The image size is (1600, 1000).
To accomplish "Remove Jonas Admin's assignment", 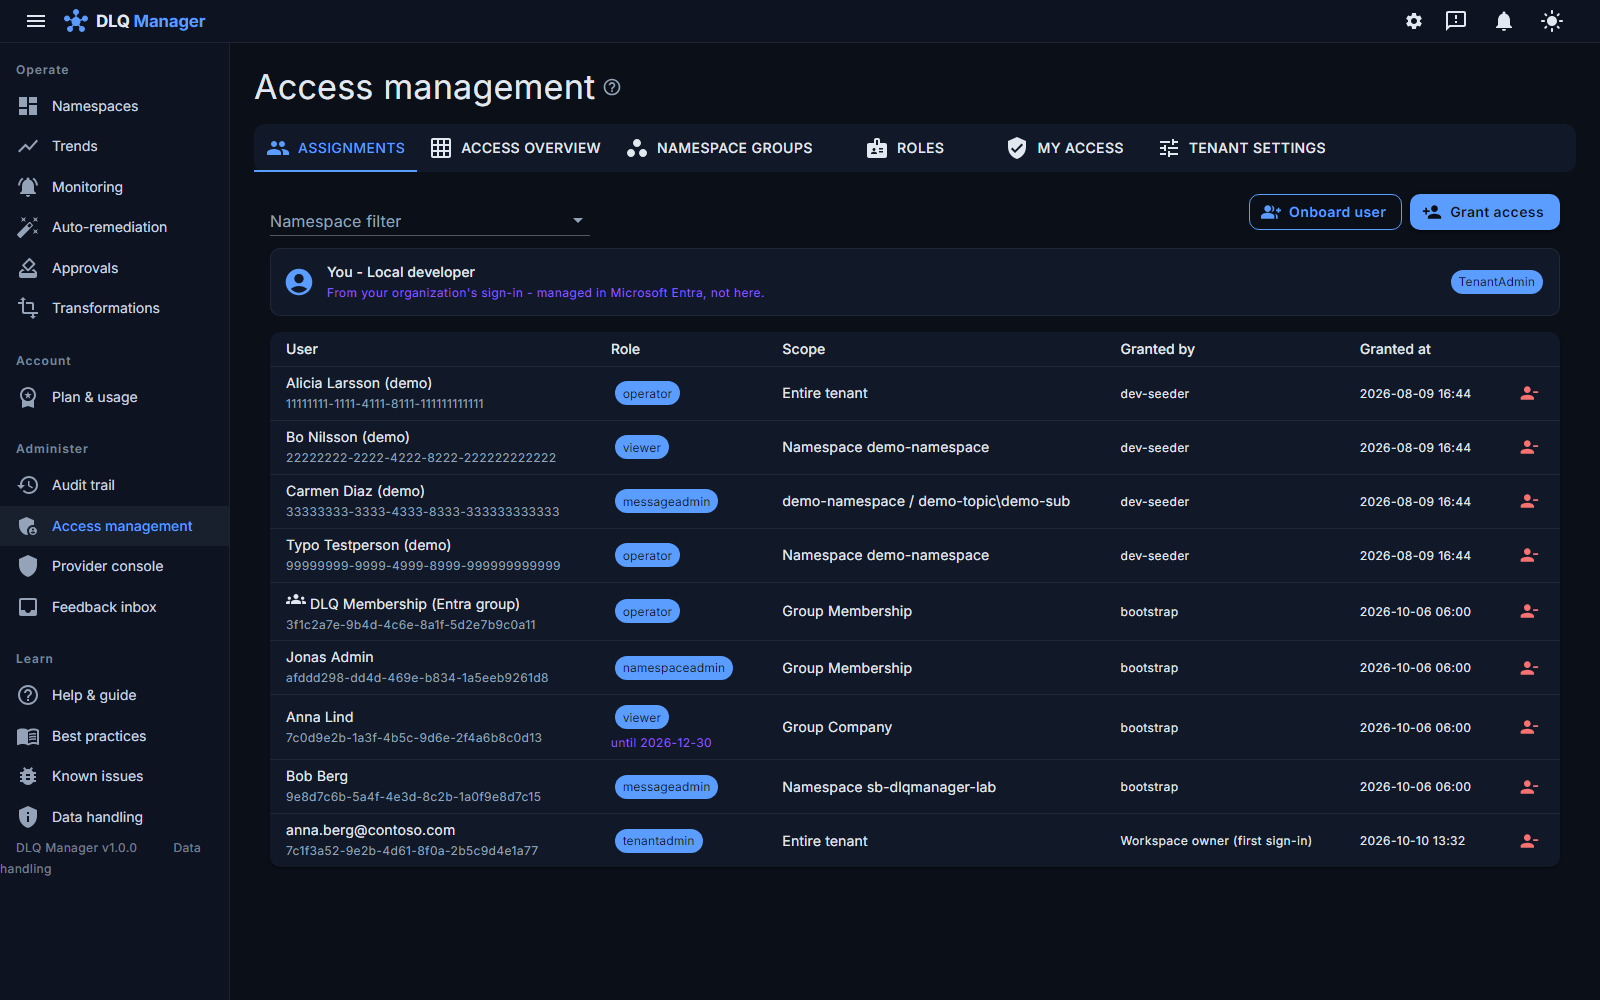I will (1529, 668).
